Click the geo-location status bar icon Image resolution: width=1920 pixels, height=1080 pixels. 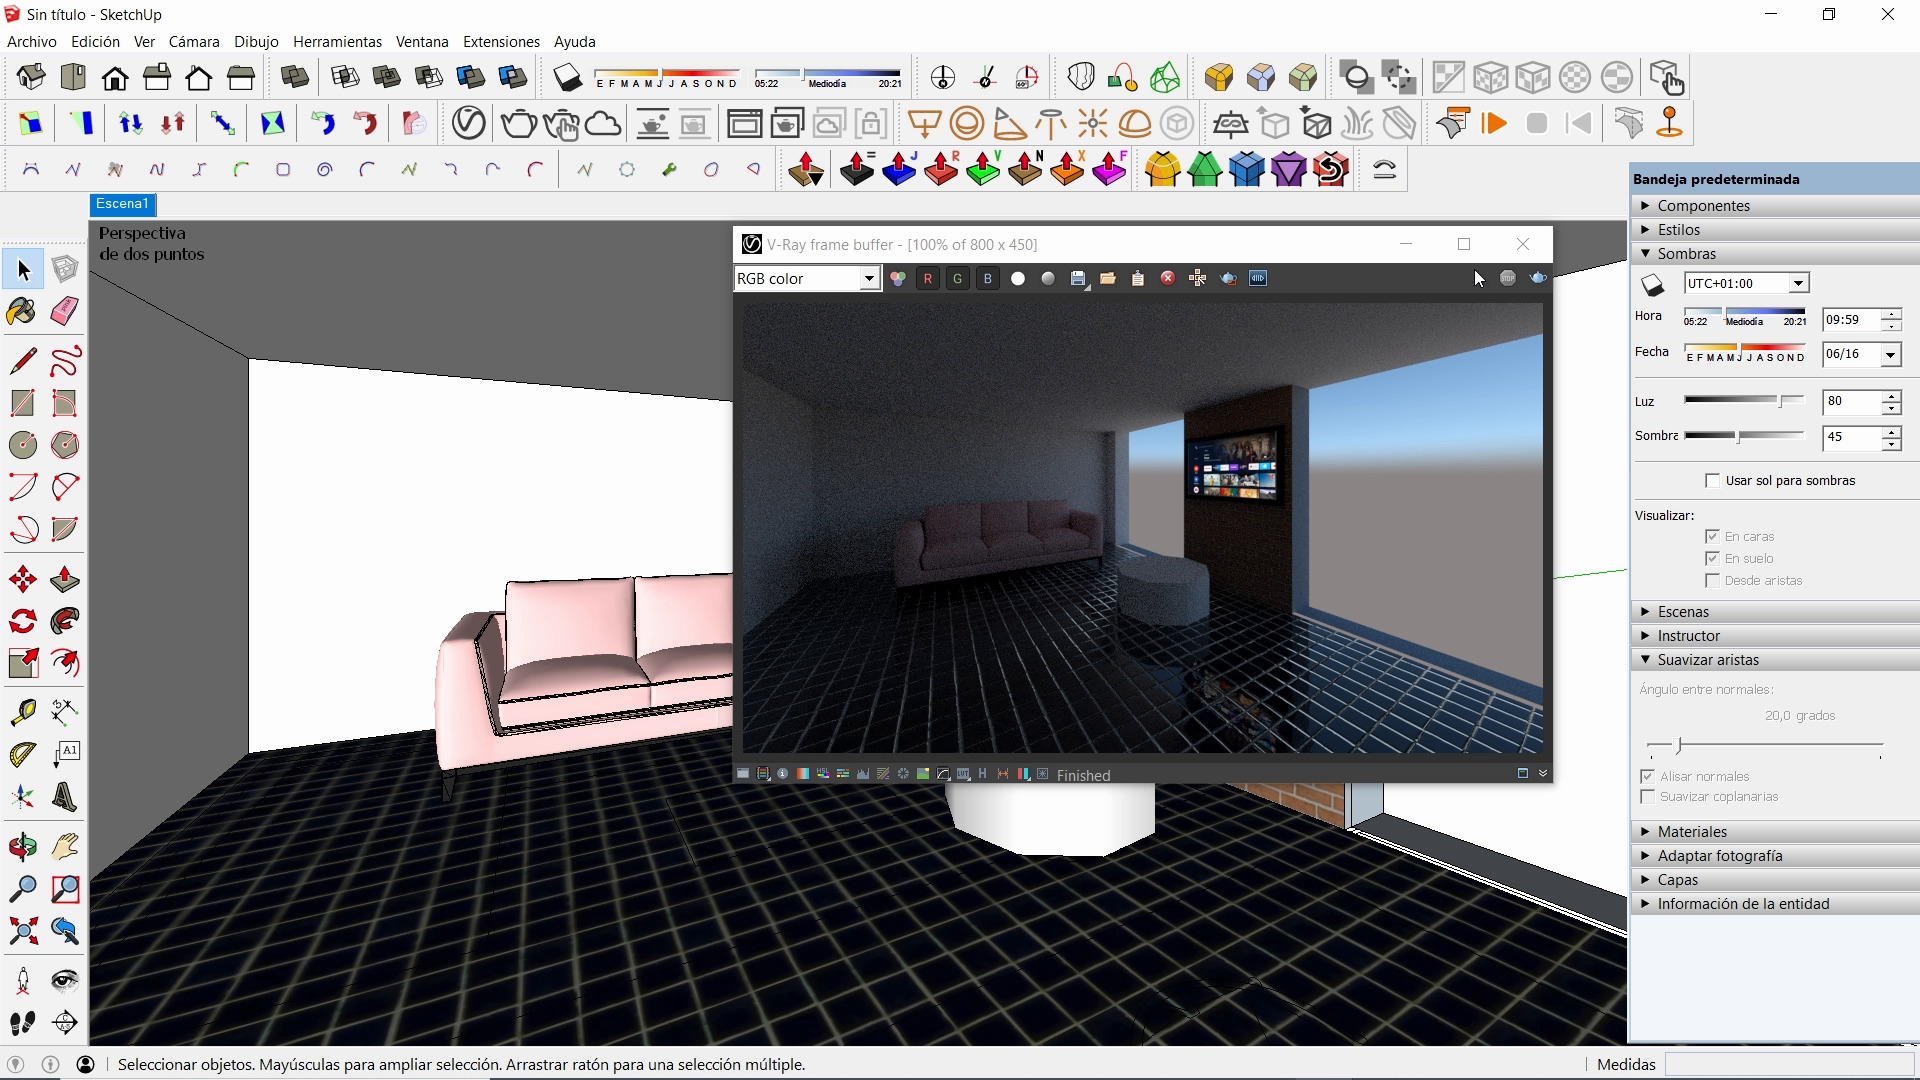point(16,1065)
